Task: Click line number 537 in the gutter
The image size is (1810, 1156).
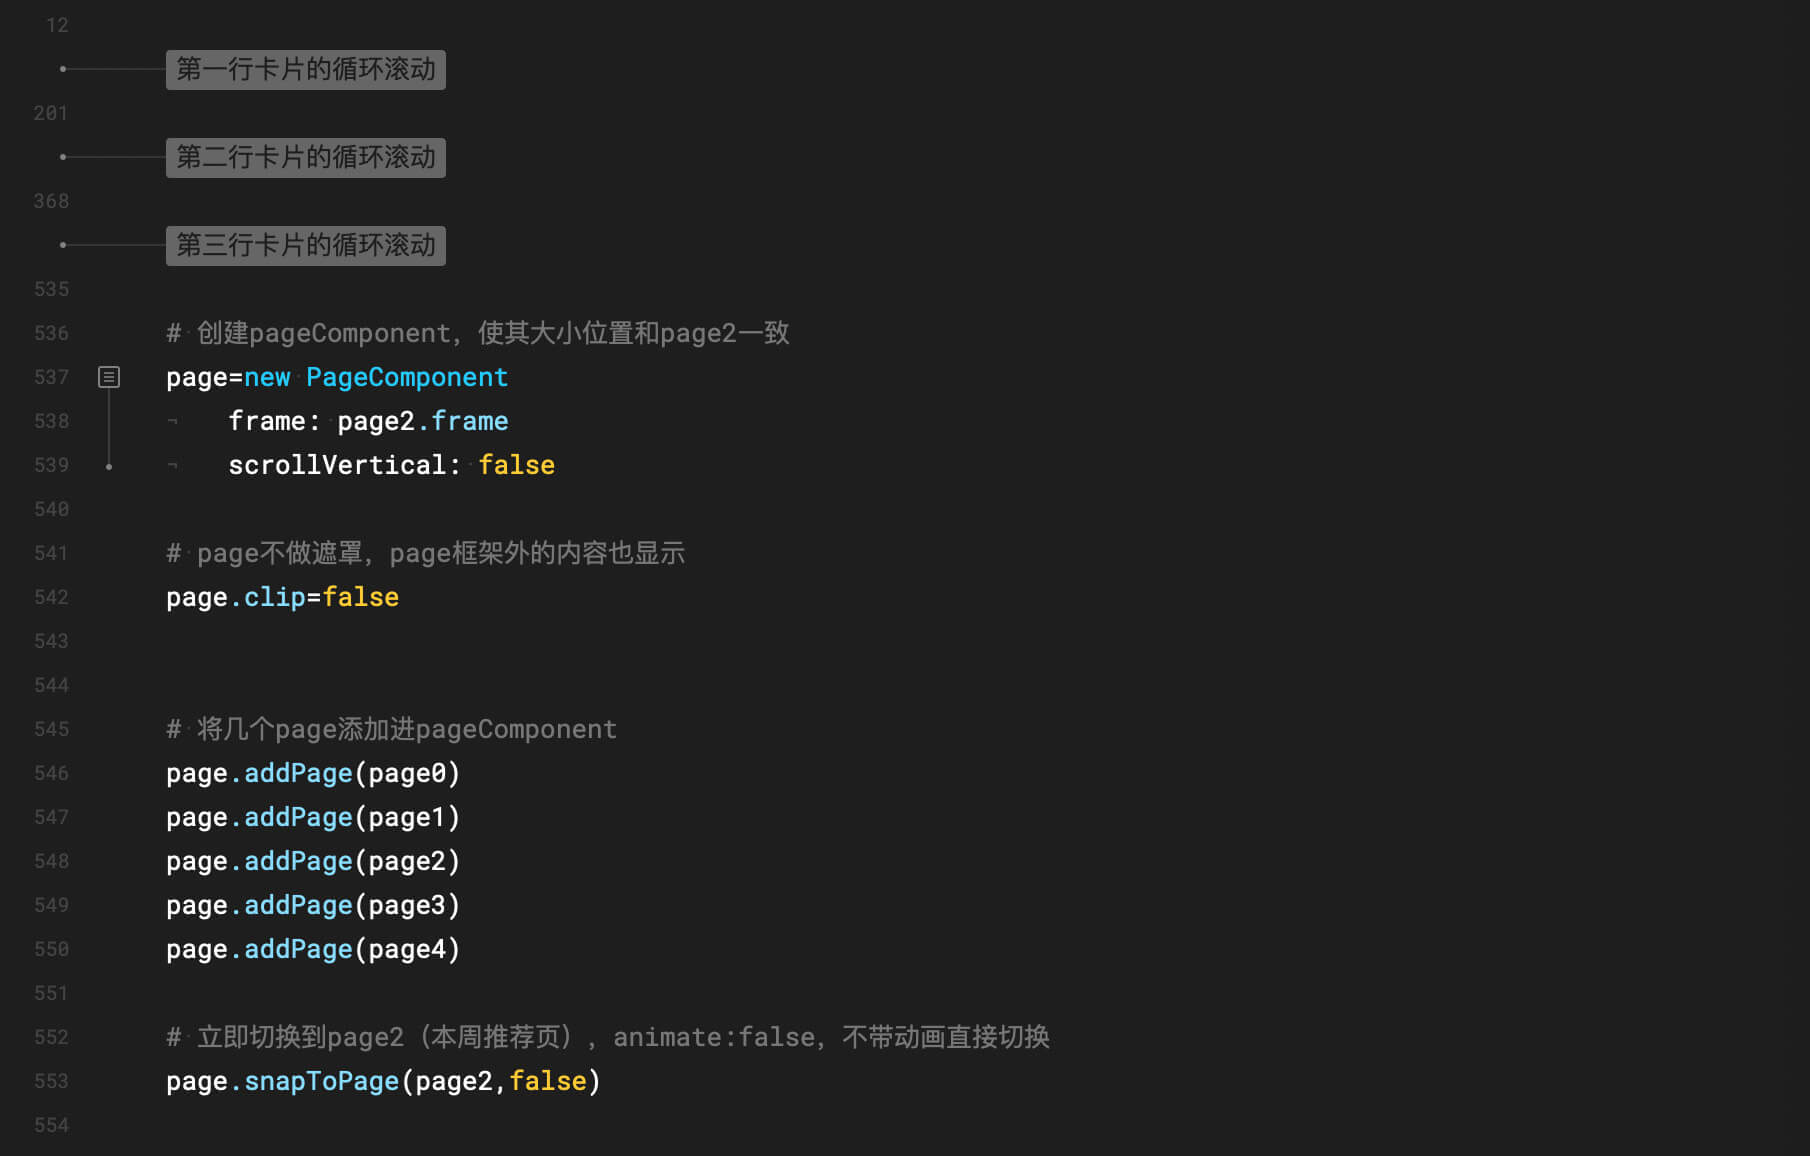Action: tap(51, 377)
